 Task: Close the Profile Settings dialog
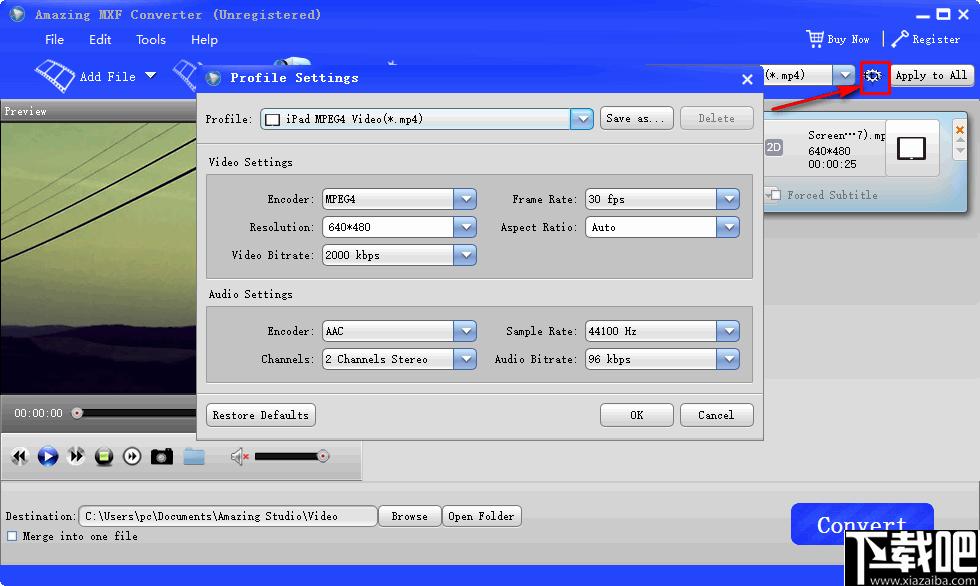point(747,79)
